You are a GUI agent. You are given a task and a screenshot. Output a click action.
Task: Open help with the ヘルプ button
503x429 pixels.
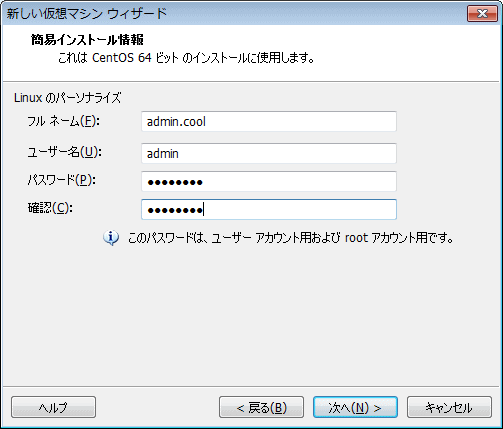point(53,407)
